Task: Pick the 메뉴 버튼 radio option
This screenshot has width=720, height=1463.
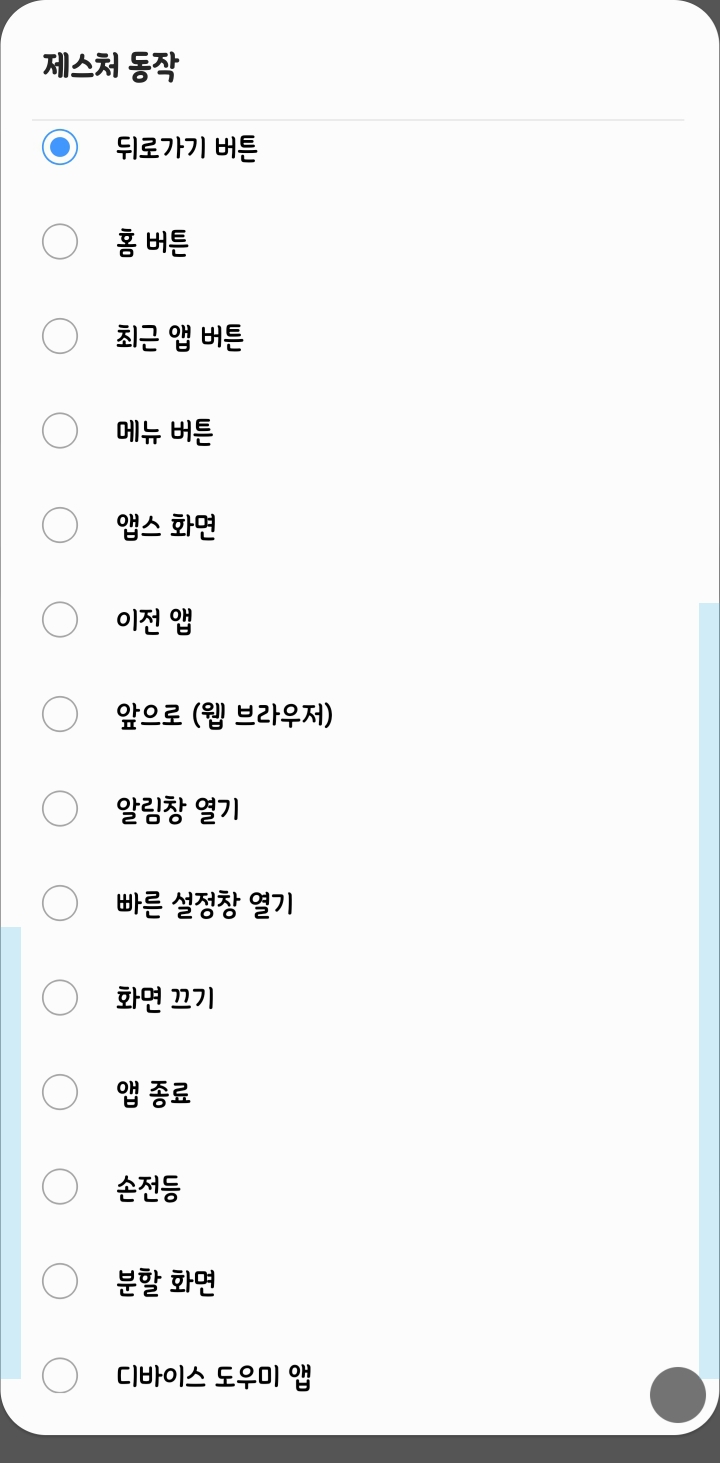Action: click(60, 431)
